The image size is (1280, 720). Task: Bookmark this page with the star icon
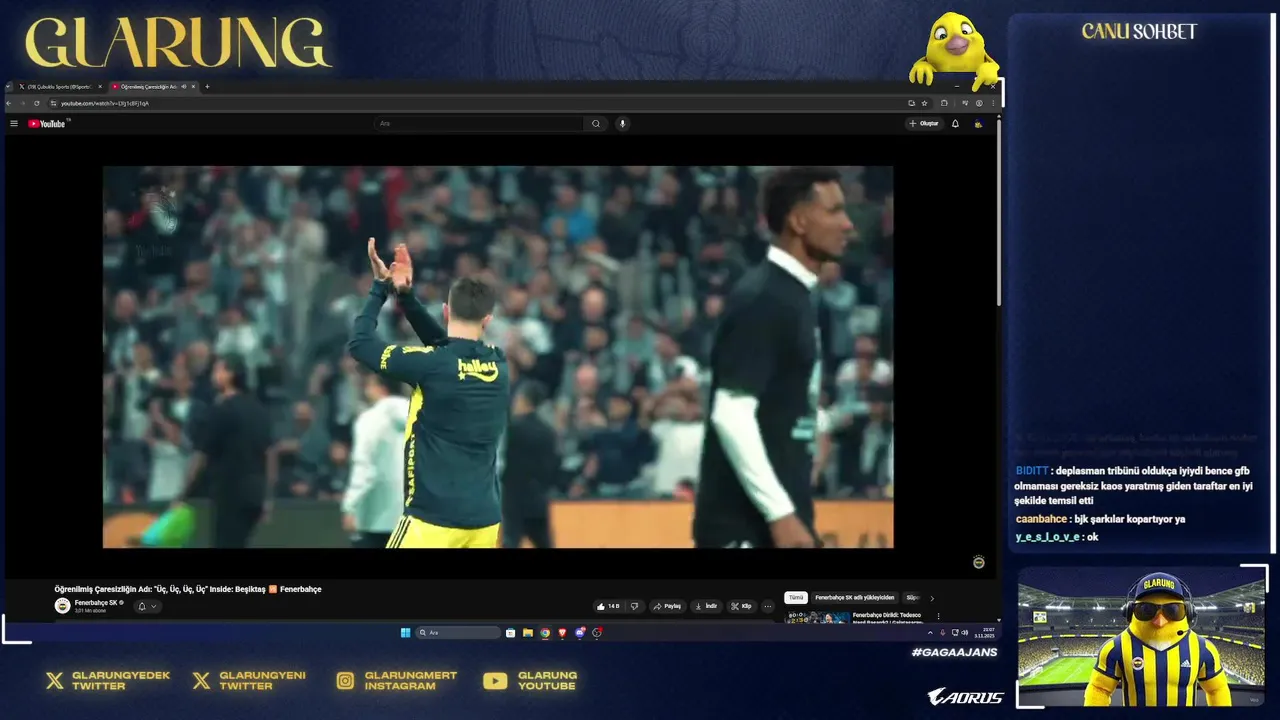[x=924, y=103]
